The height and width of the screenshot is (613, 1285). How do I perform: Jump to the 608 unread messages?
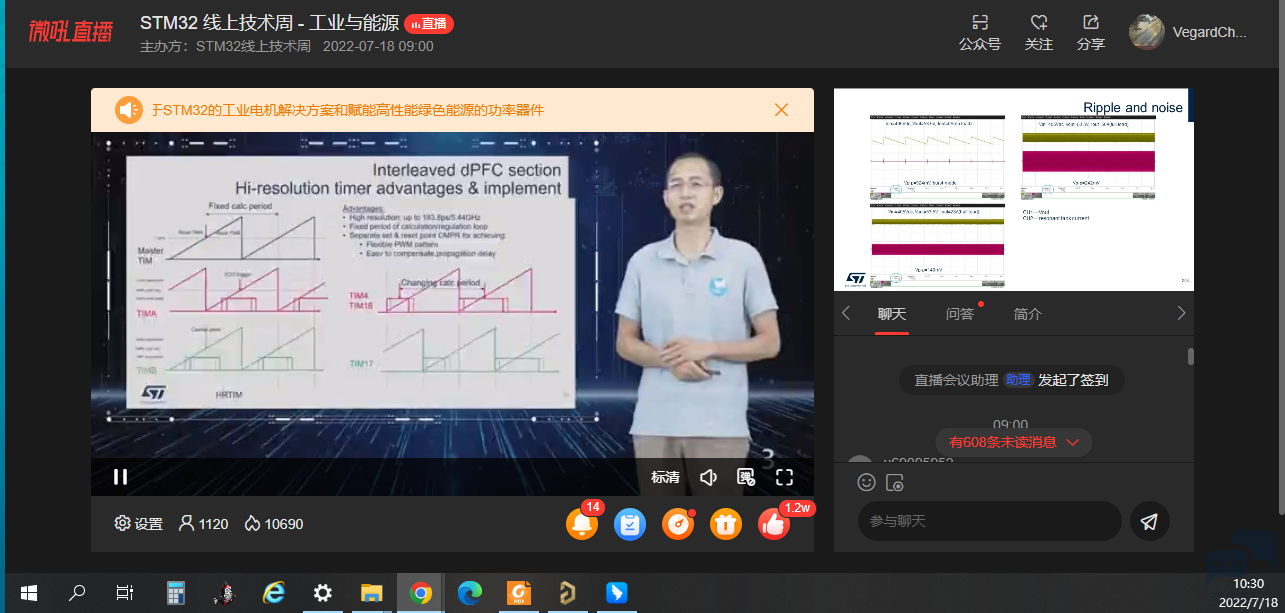tap(1014, 442)
